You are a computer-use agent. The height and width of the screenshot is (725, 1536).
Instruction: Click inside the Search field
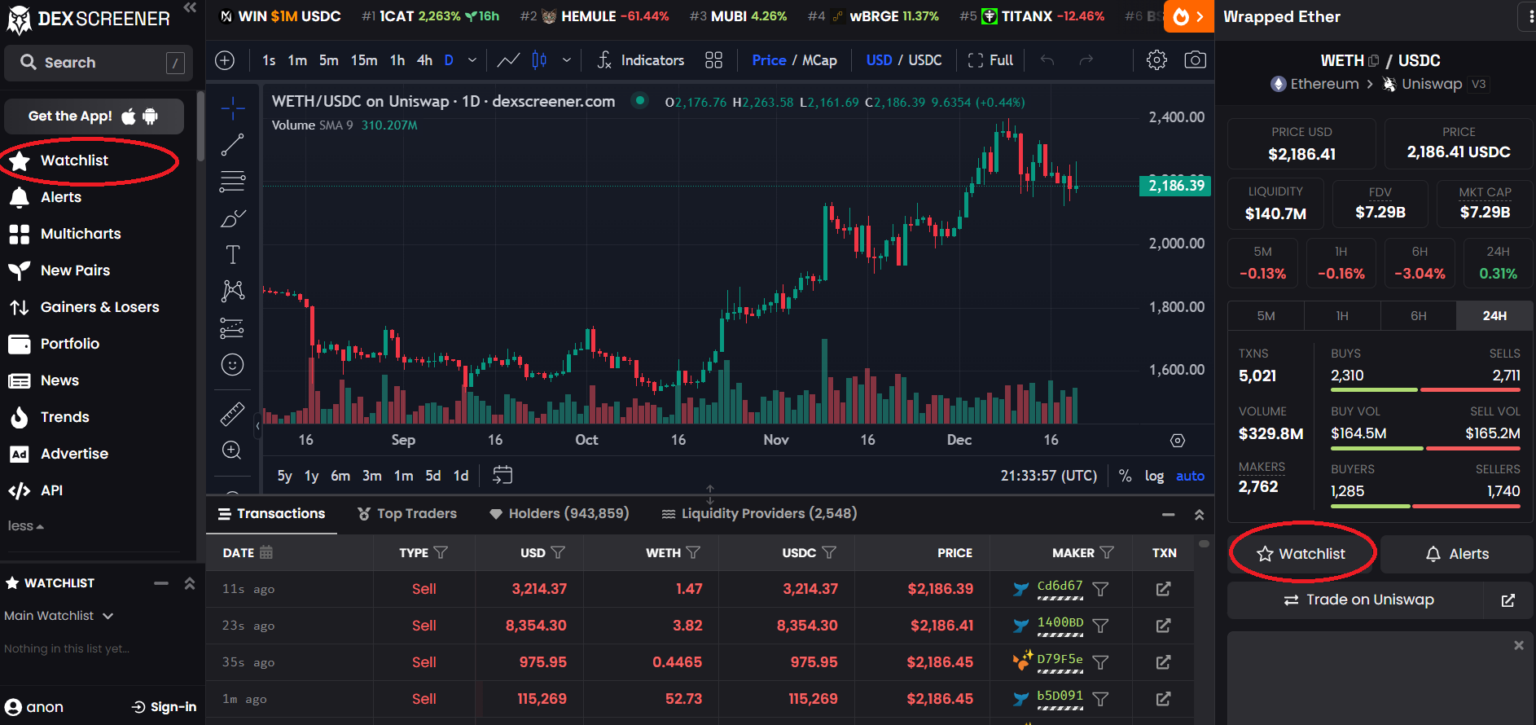(97, 62)
